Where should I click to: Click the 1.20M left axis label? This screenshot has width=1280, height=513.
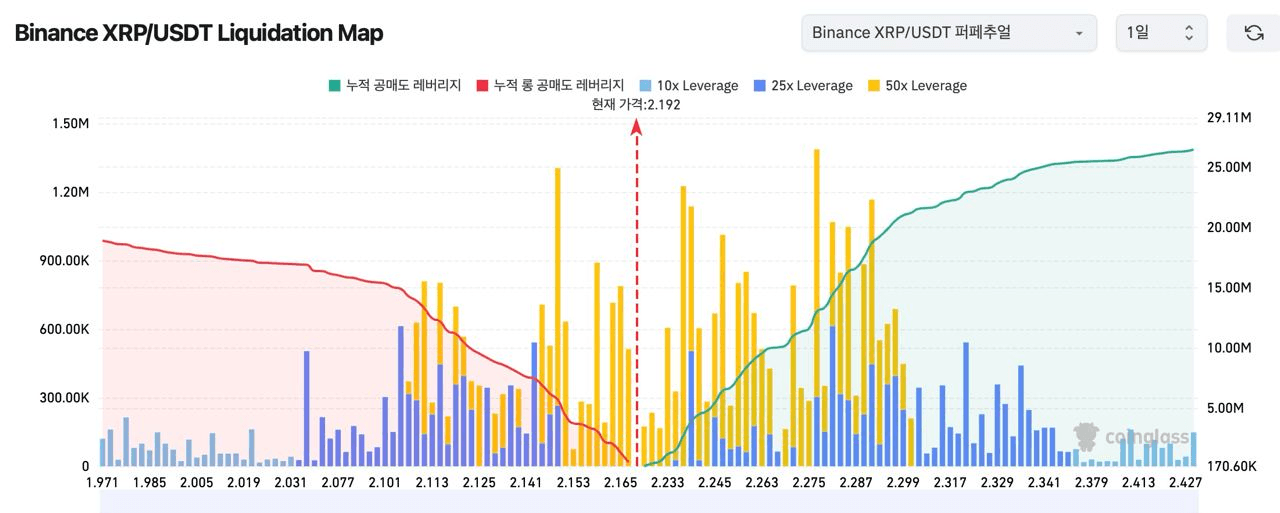coord(69,192)
